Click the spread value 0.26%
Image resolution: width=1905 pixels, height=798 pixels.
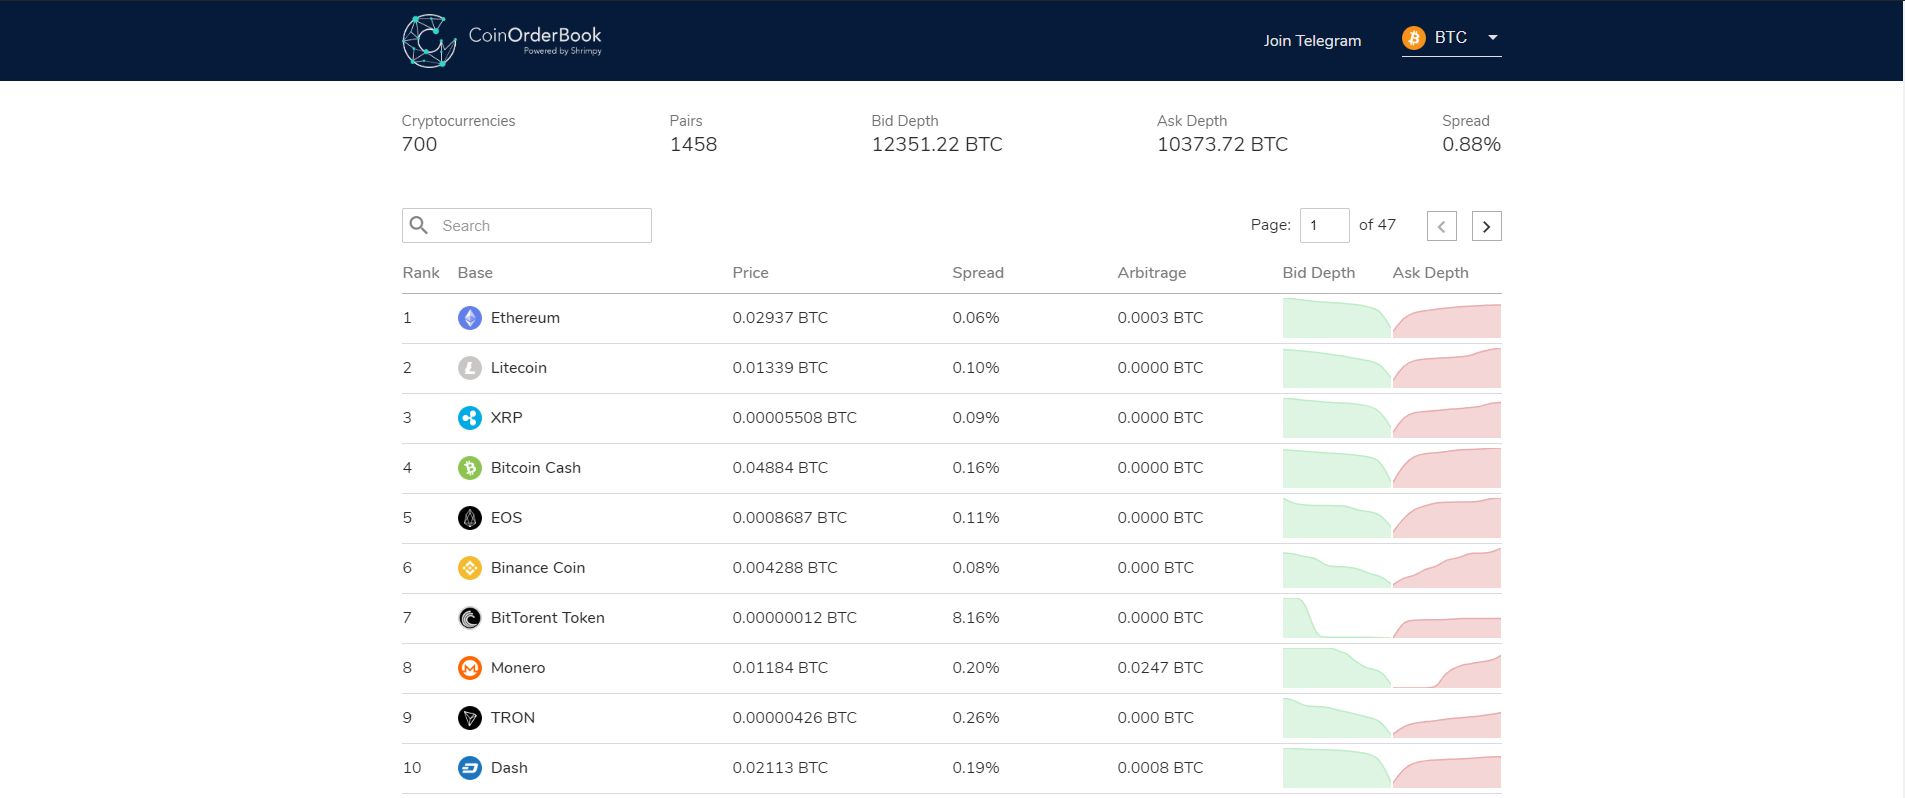976,718
